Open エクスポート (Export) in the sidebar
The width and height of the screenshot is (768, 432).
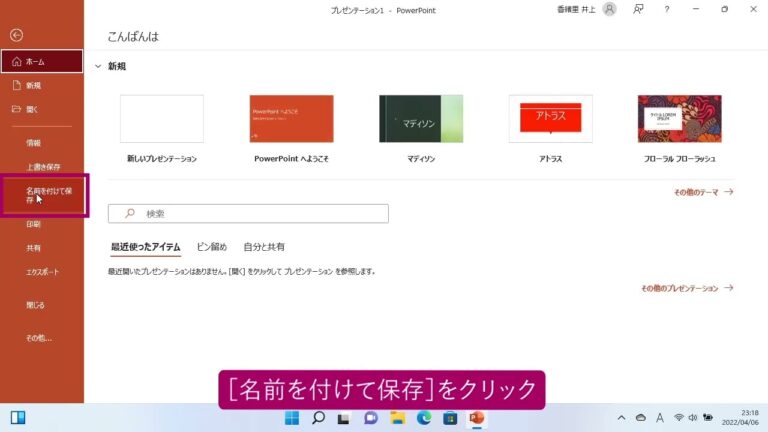(x=42, y=272)
